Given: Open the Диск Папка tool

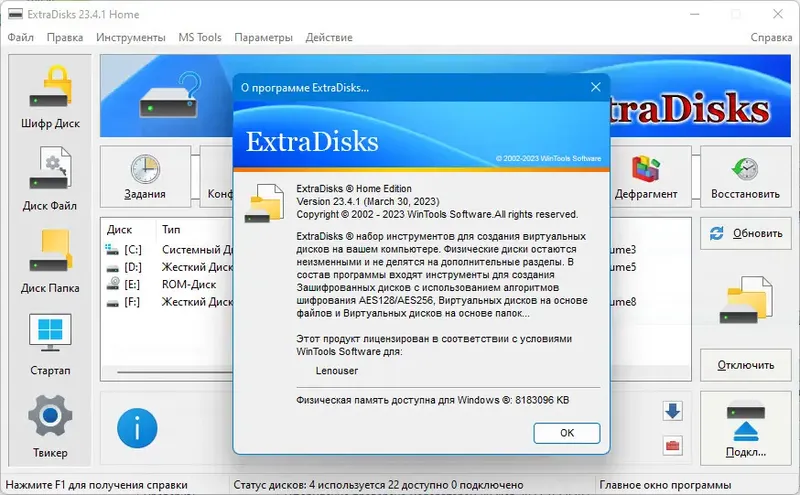Looking at the screenshot, I should (x=50, y=261).
